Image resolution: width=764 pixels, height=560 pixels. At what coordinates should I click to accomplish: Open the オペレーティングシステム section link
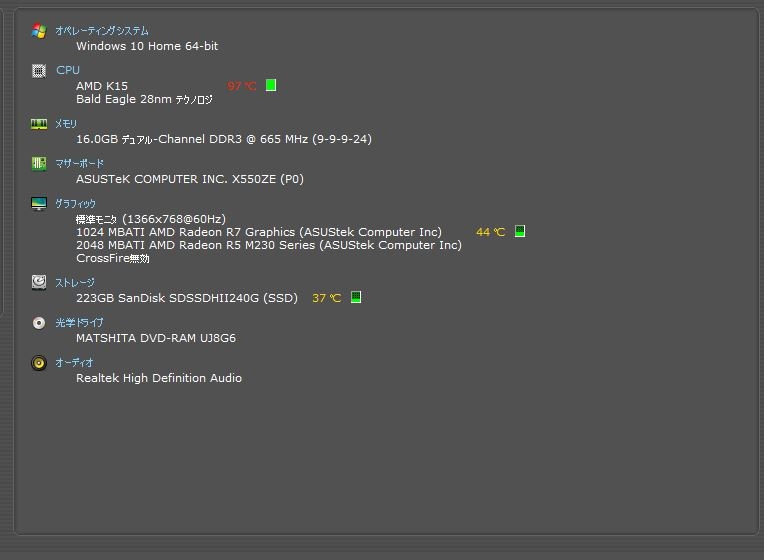(102, 31)
